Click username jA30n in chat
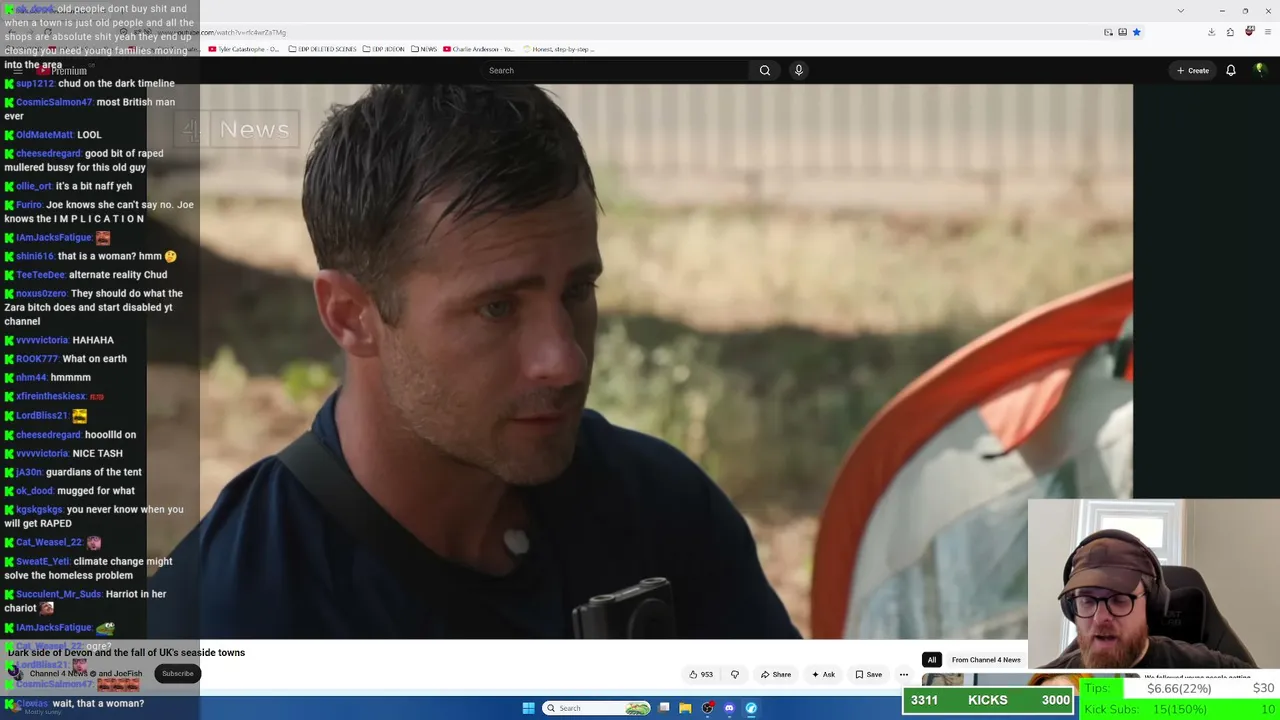 (29, 472)
